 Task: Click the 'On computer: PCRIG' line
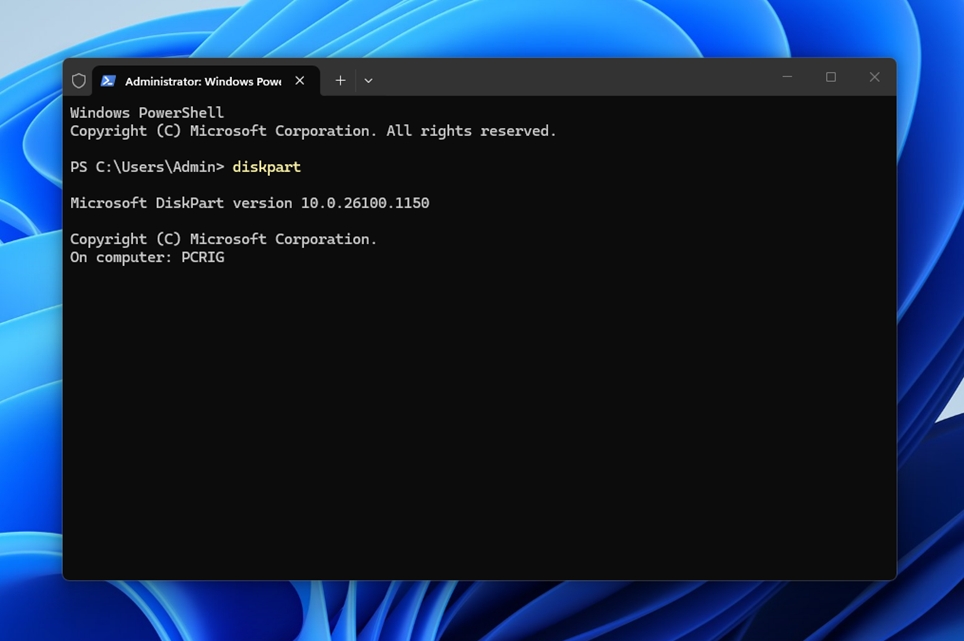point(147,257)
